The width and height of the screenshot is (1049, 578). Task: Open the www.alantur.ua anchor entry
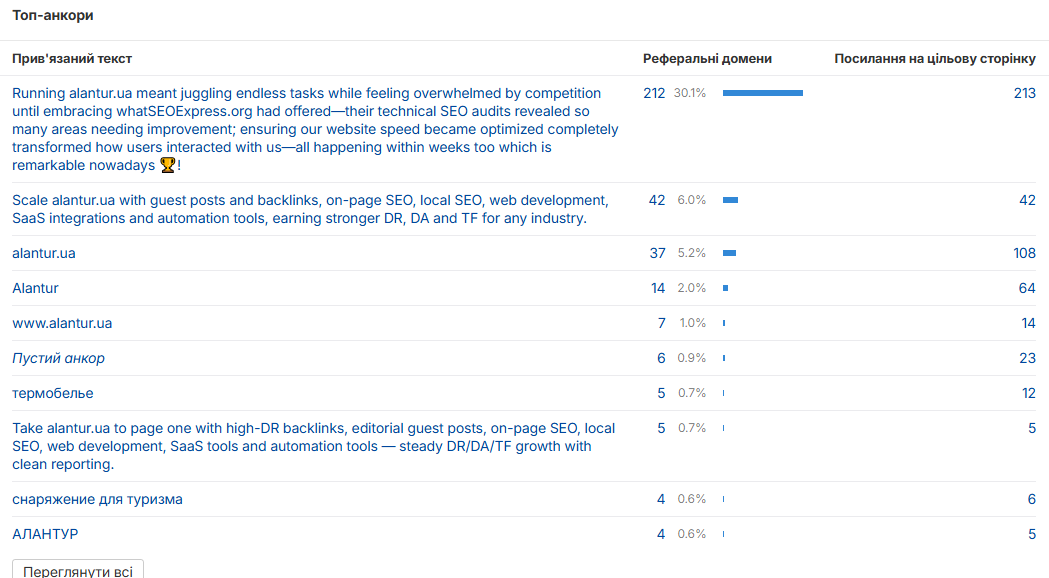click(62, 323)
